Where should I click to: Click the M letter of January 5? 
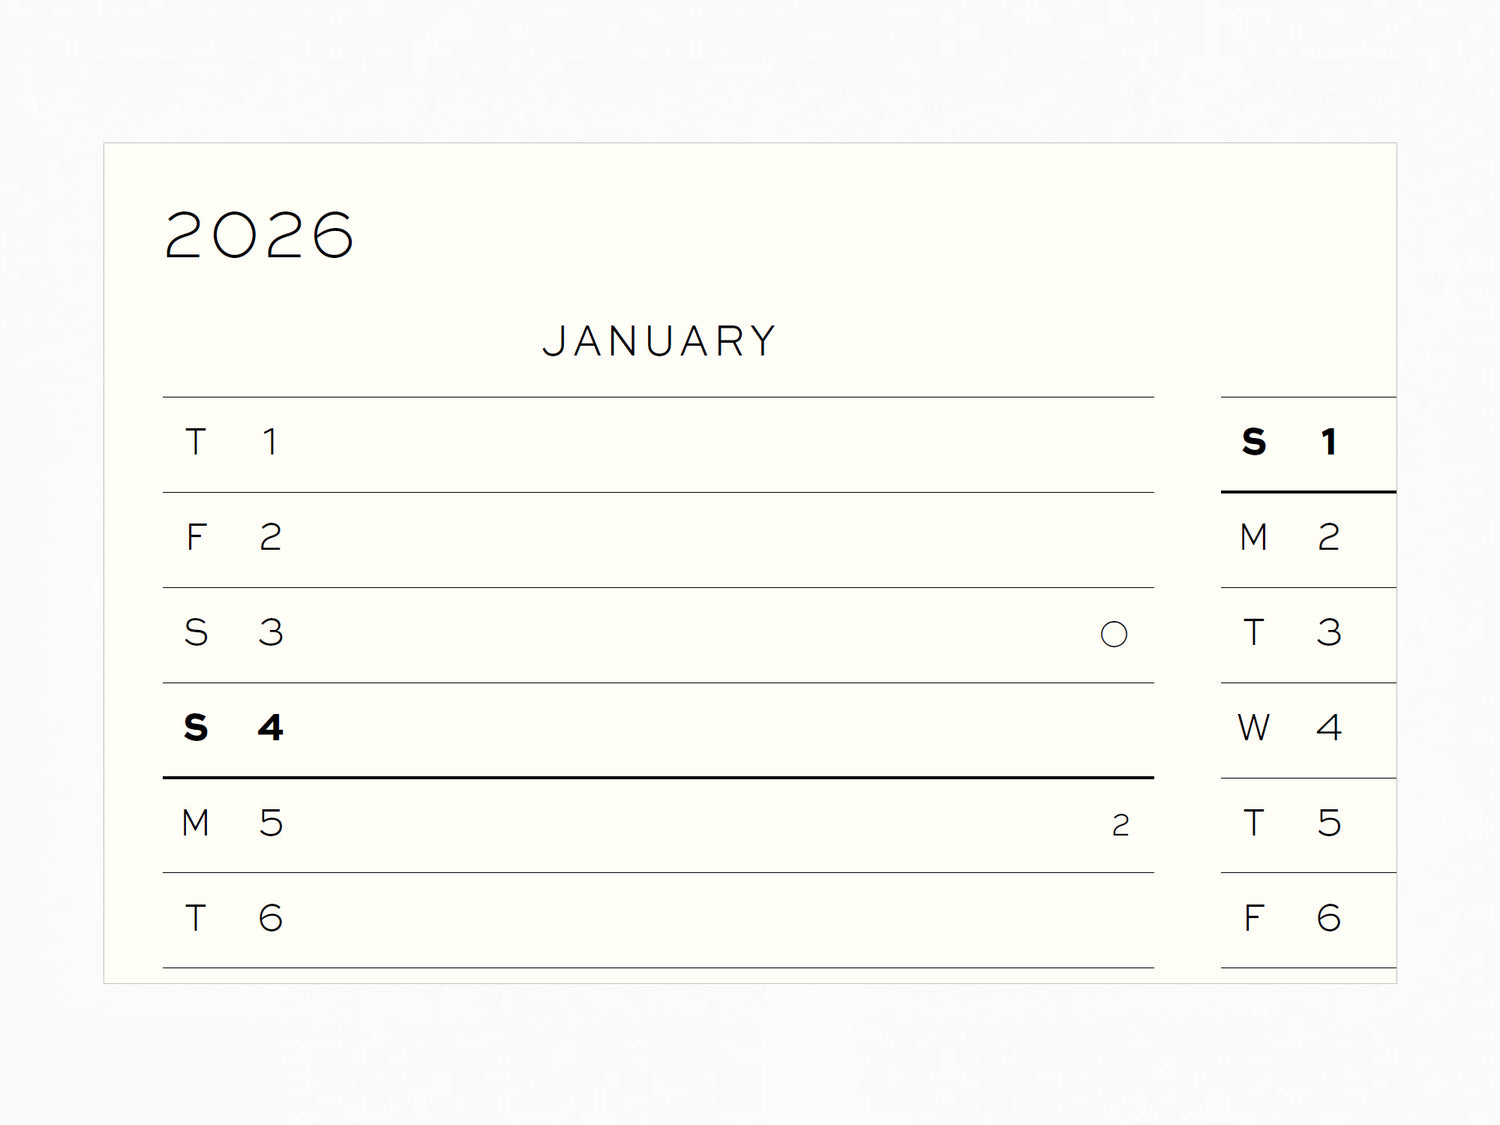pyautogui.click(x=195, y=824)
